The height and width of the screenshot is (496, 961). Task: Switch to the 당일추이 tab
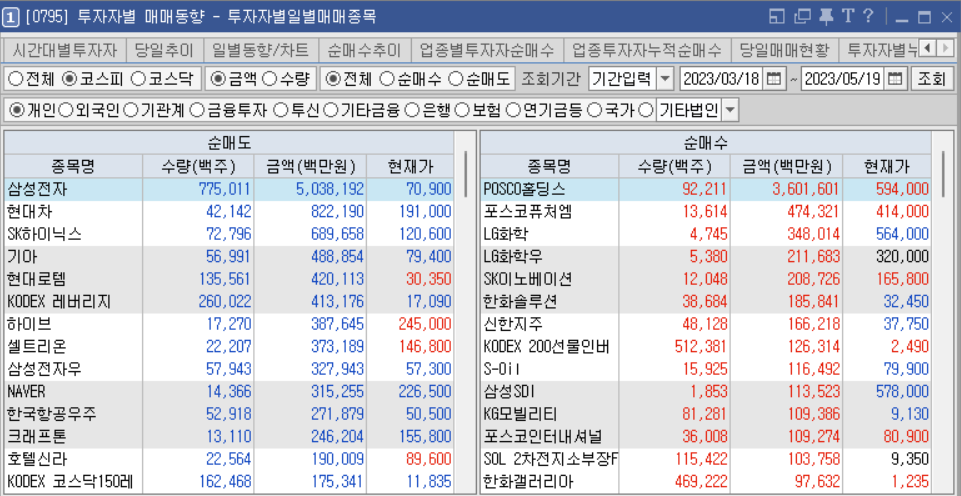click(x=164, y=49)
